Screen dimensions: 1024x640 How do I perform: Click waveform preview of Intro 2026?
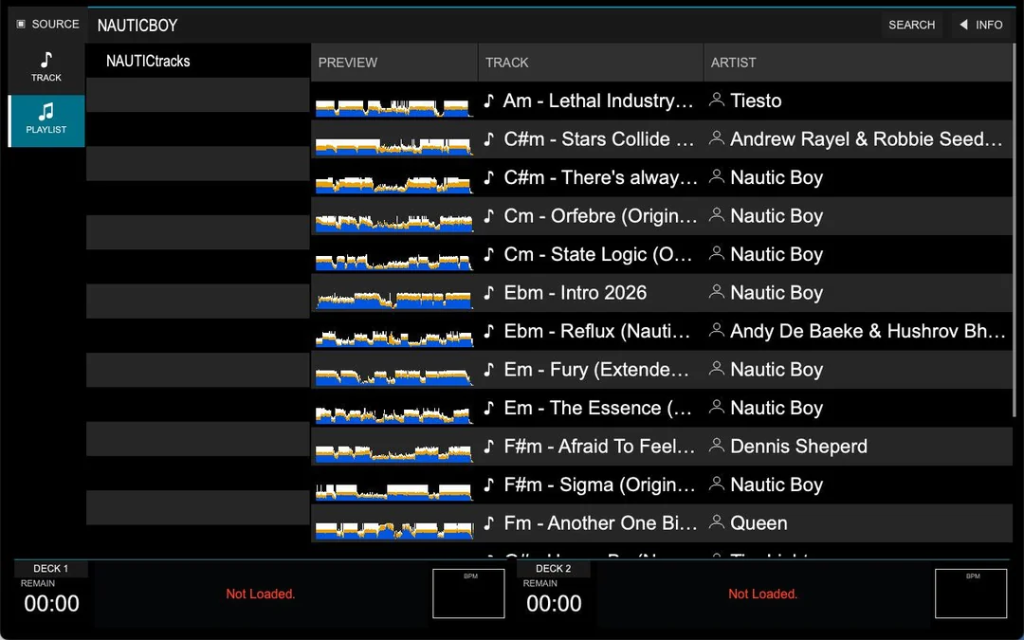click(x=394, y=300)
